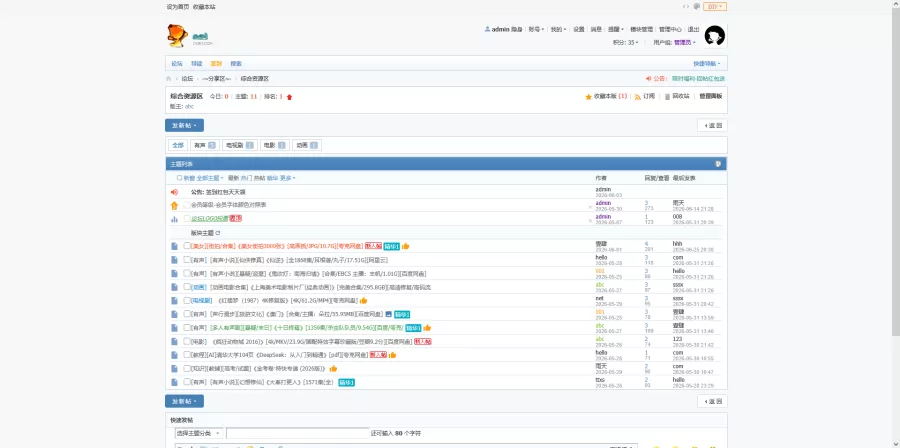Click the user avatar in the header
The image size is (900, 448).
pyautogui.click(x=715, y=36)
